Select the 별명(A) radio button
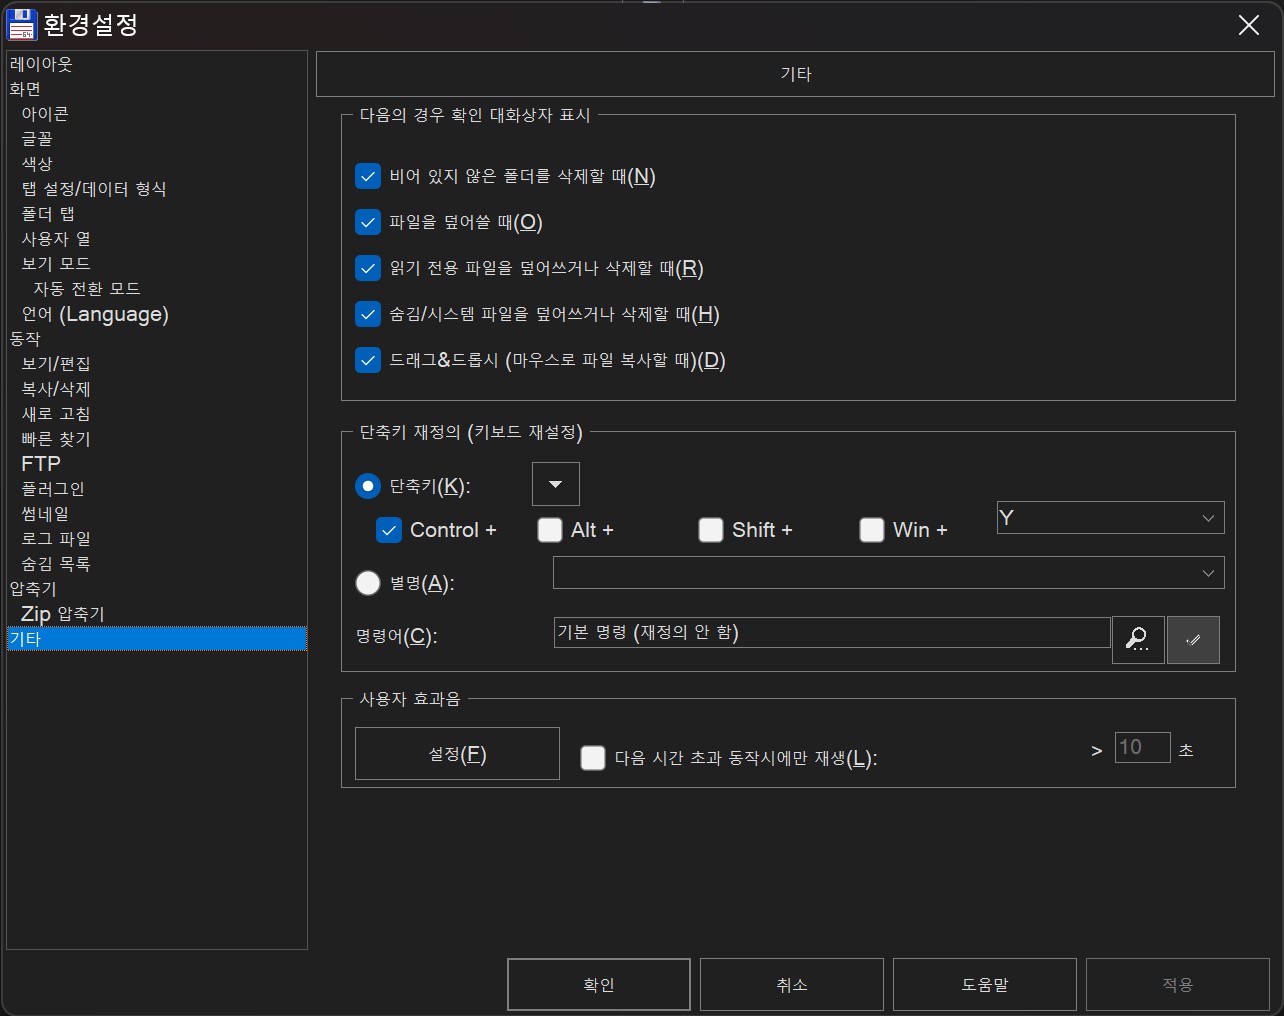 point(368,583)
